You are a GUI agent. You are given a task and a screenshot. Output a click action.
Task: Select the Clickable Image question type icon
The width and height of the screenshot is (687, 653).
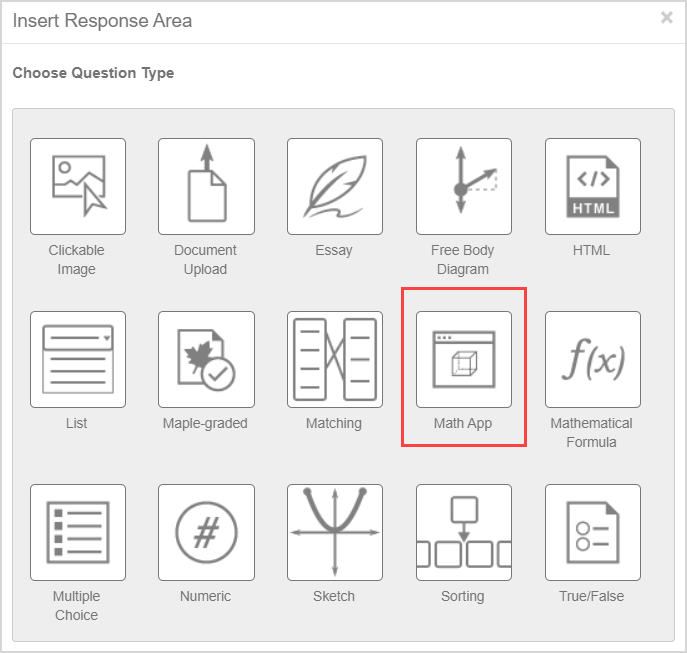tap(77, 186)
